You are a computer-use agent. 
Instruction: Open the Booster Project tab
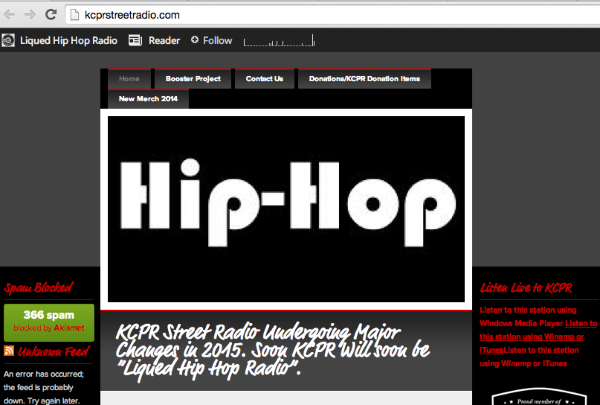coord(193,78)
